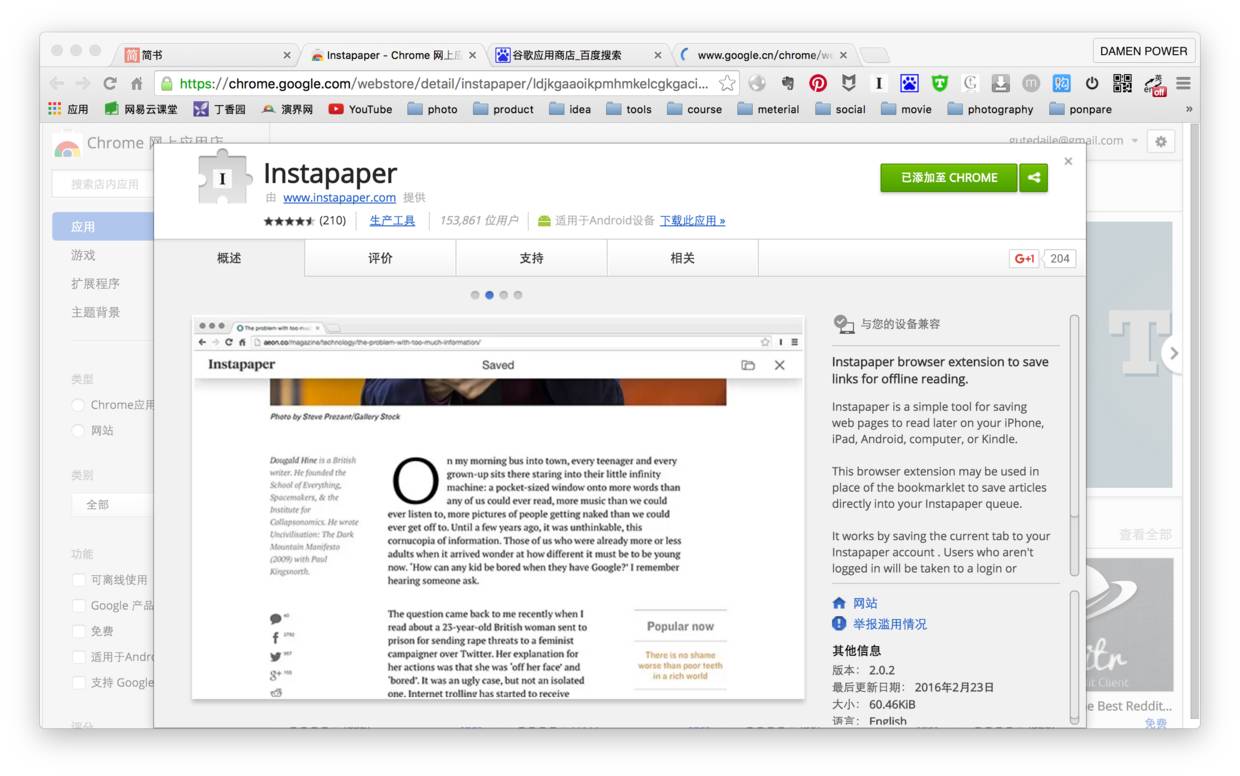1240x776 pixels.
Task: Open the 全部 category dropdown
Action: [112, 504]
